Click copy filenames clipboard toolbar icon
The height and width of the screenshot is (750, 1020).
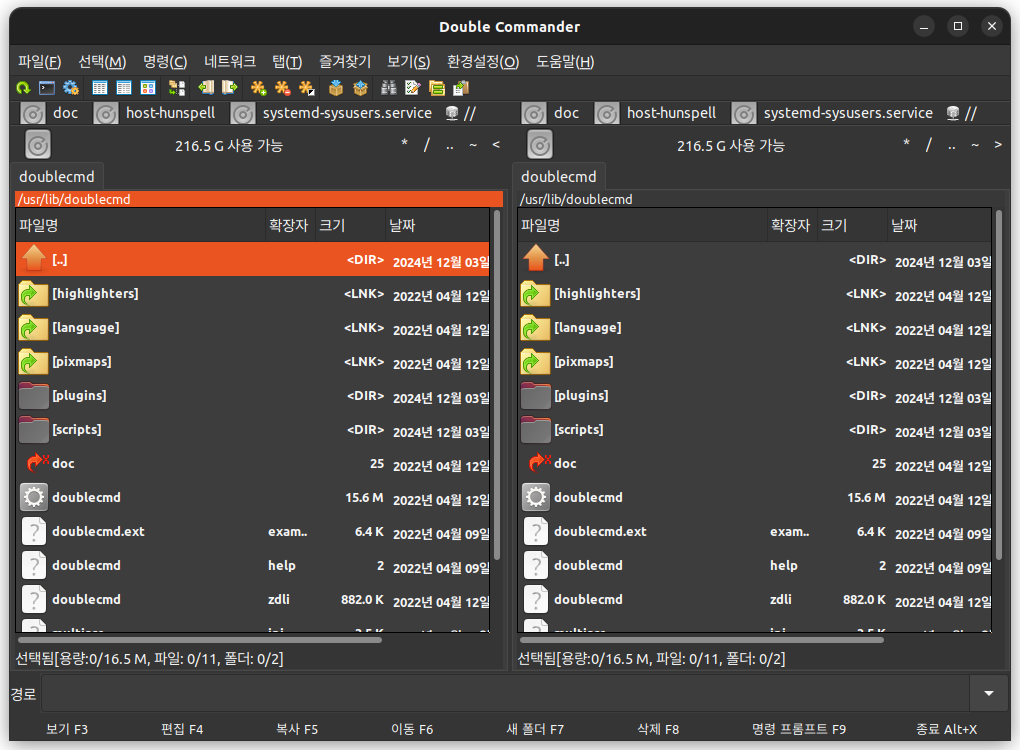coord(461,88)
